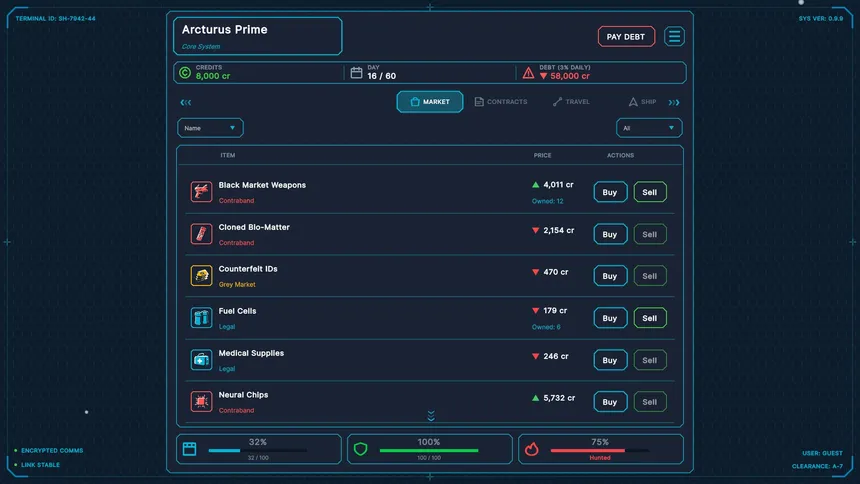Click the 58,000 cr debt value
Viewport: 860px width, 484px height.
[570, 76]
